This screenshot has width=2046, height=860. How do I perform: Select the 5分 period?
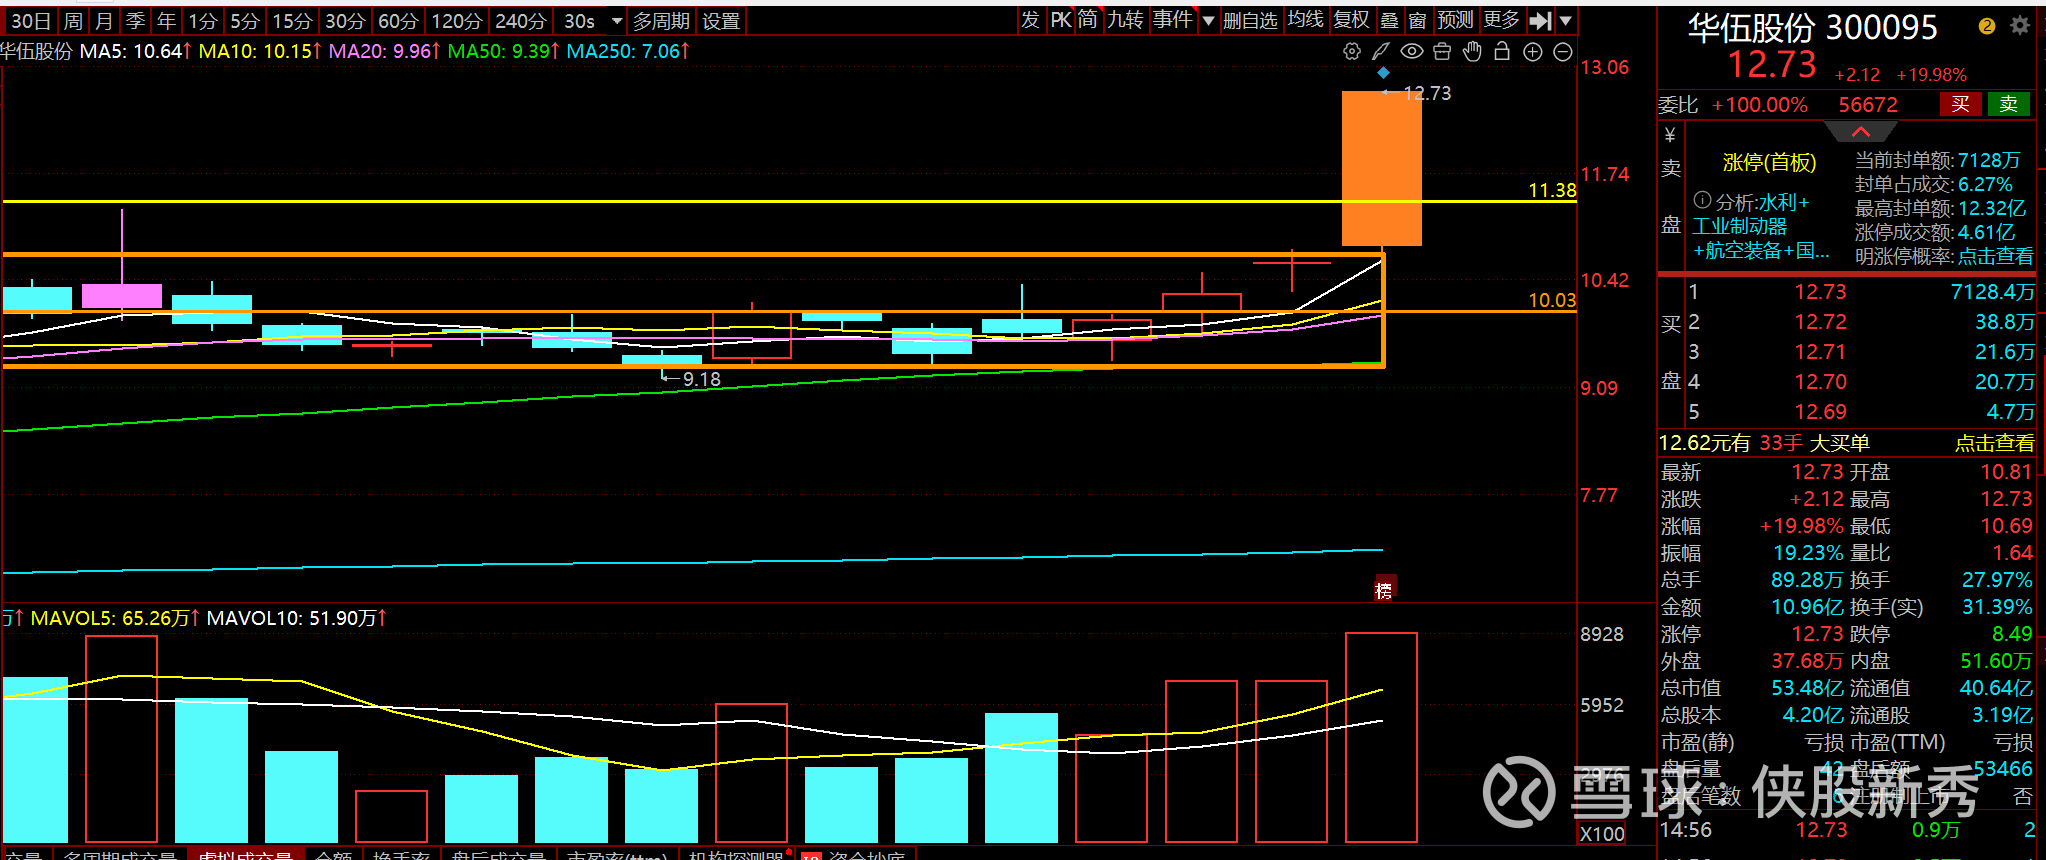[245, 21]
